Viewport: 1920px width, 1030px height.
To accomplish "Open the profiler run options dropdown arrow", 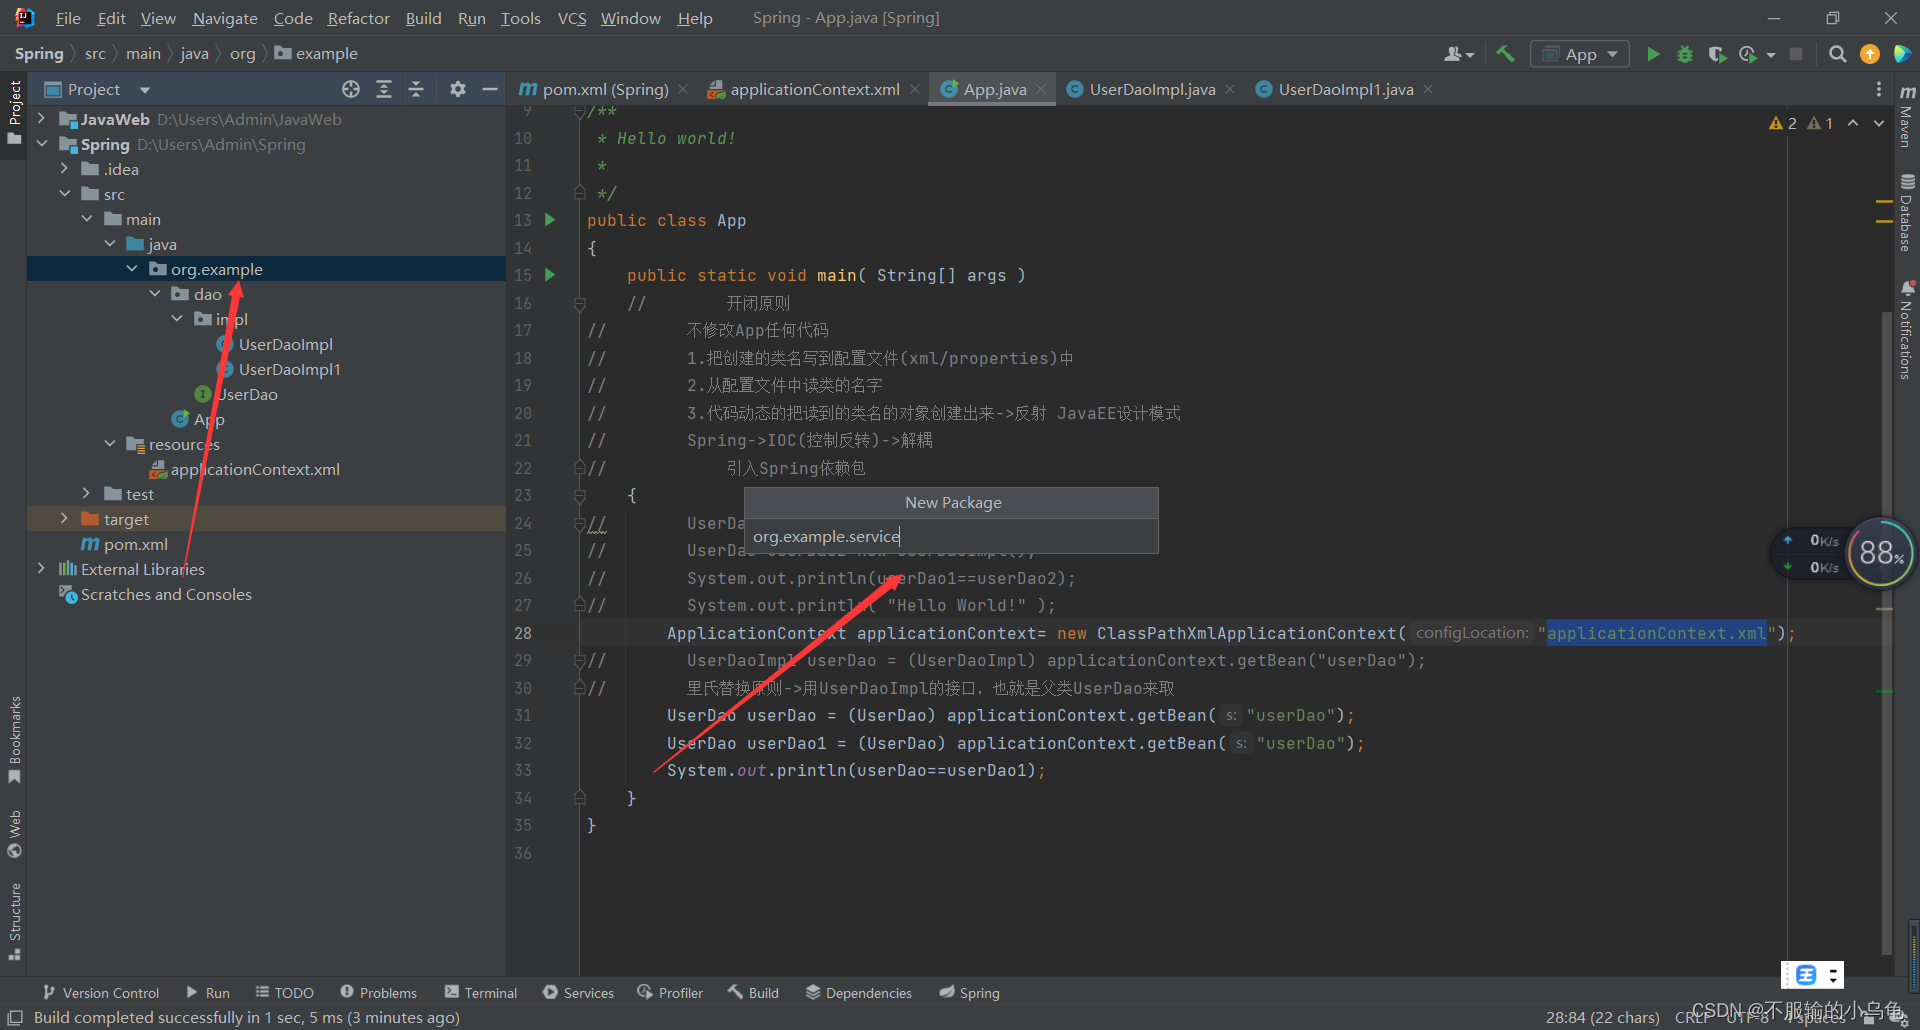I will [1771, 54].
